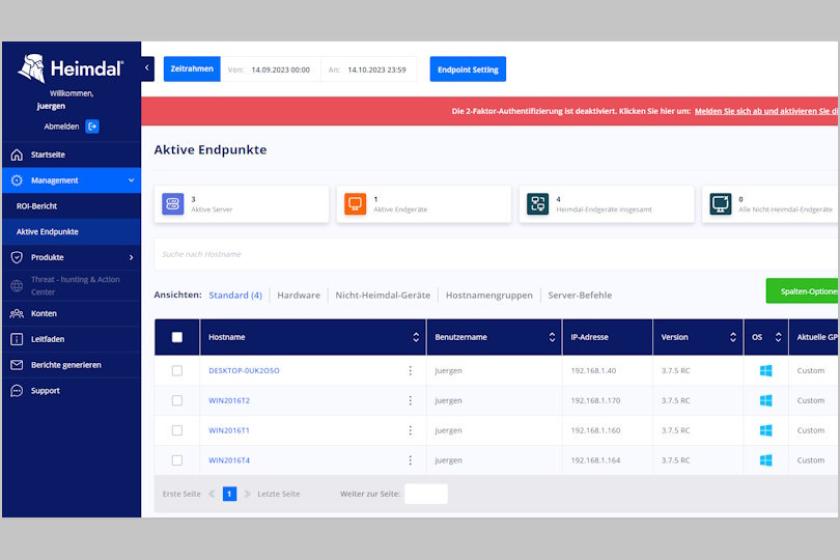The width and height of the screenshot is (840, 560).
Task: Click the 2-factor activation link in banner
Action: pyautogui.click(x=767, y=111)
